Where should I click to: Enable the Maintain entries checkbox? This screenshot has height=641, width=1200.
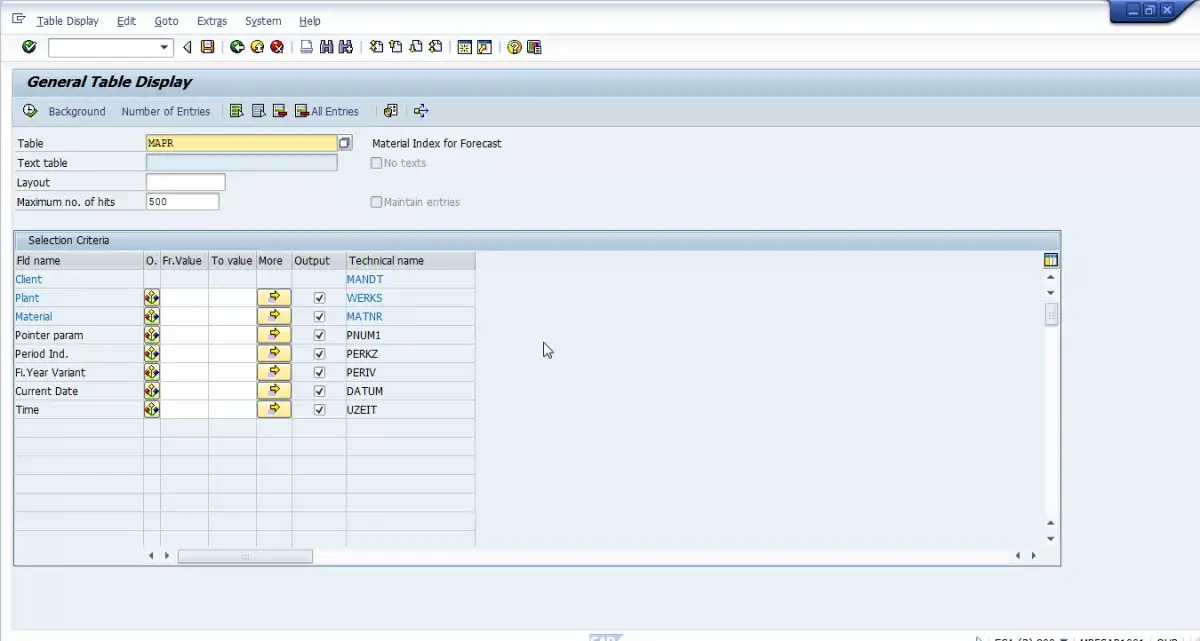coord(377,202)
